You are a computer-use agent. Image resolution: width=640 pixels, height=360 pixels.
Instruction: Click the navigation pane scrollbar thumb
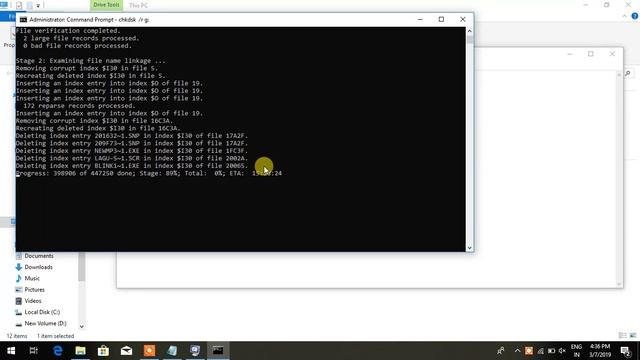[x=82, y=267]
